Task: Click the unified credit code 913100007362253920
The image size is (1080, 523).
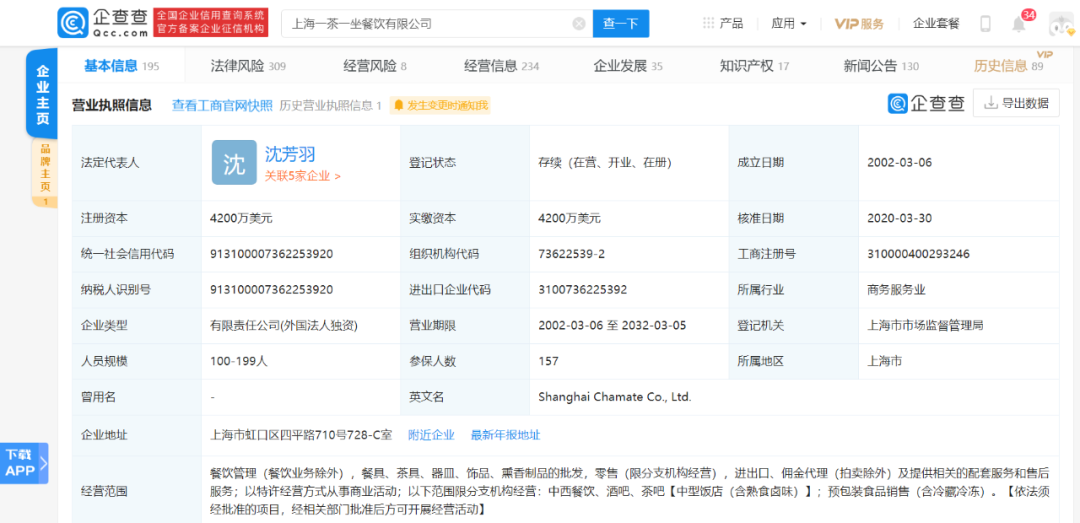Action: [x=271, y=254]
